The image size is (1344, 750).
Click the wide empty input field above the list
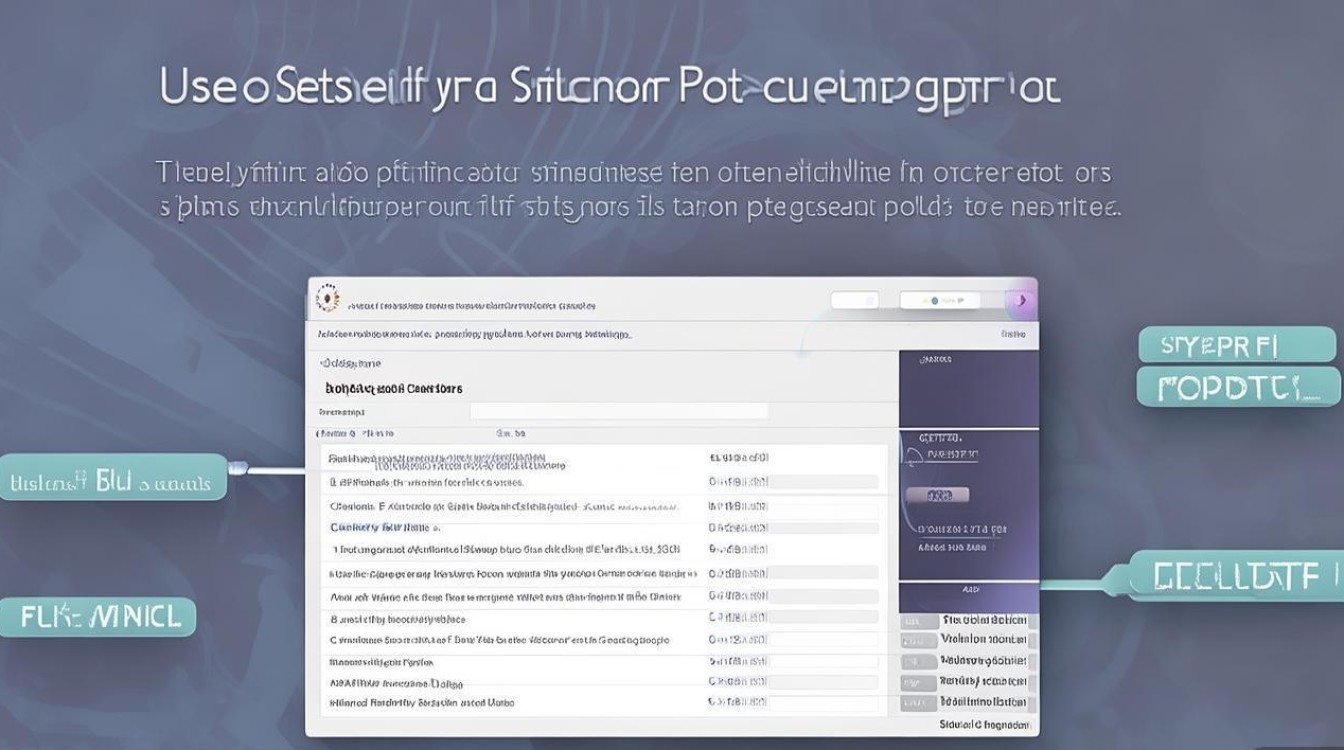click(619, 411)
